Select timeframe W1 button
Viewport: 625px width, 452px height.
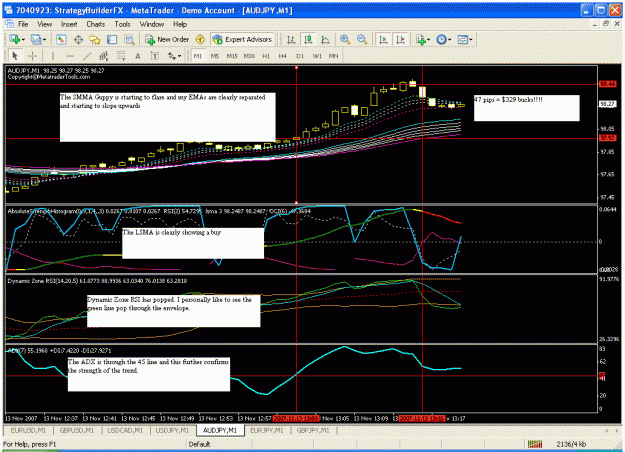[317, 56]
